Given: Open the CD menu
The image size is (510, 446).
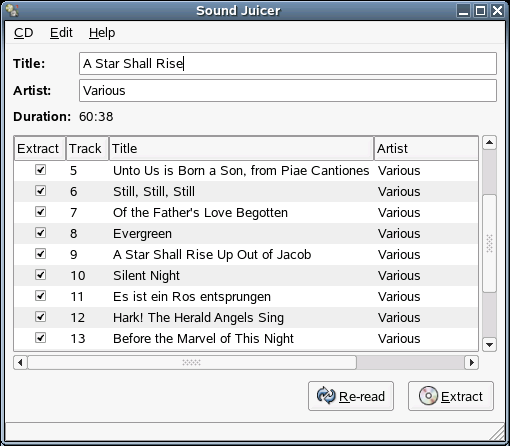Looking at the screenshot, I should tap(24, 33).
